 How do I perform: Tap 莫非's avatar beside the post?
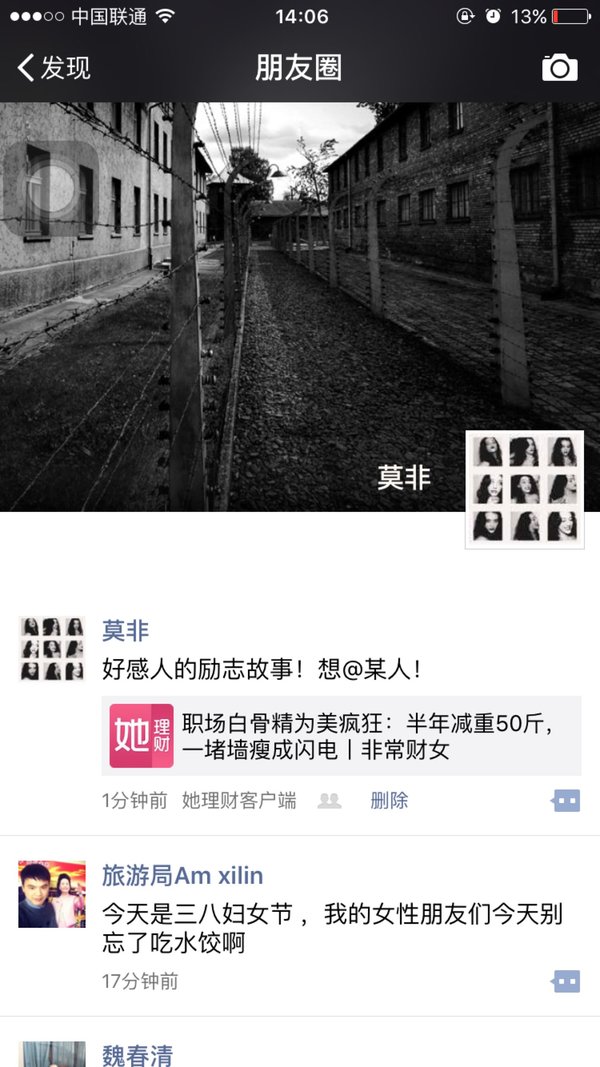click(52, 649)
